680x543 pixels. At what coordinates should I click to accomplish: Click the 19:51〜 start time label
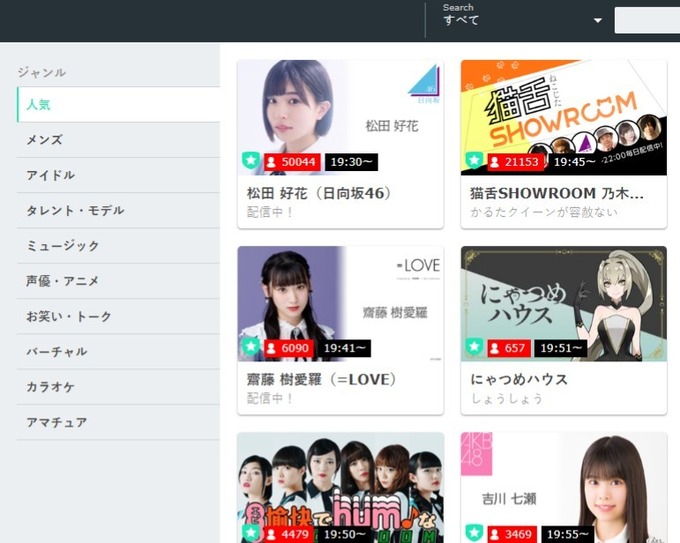(x=561, y=348)
